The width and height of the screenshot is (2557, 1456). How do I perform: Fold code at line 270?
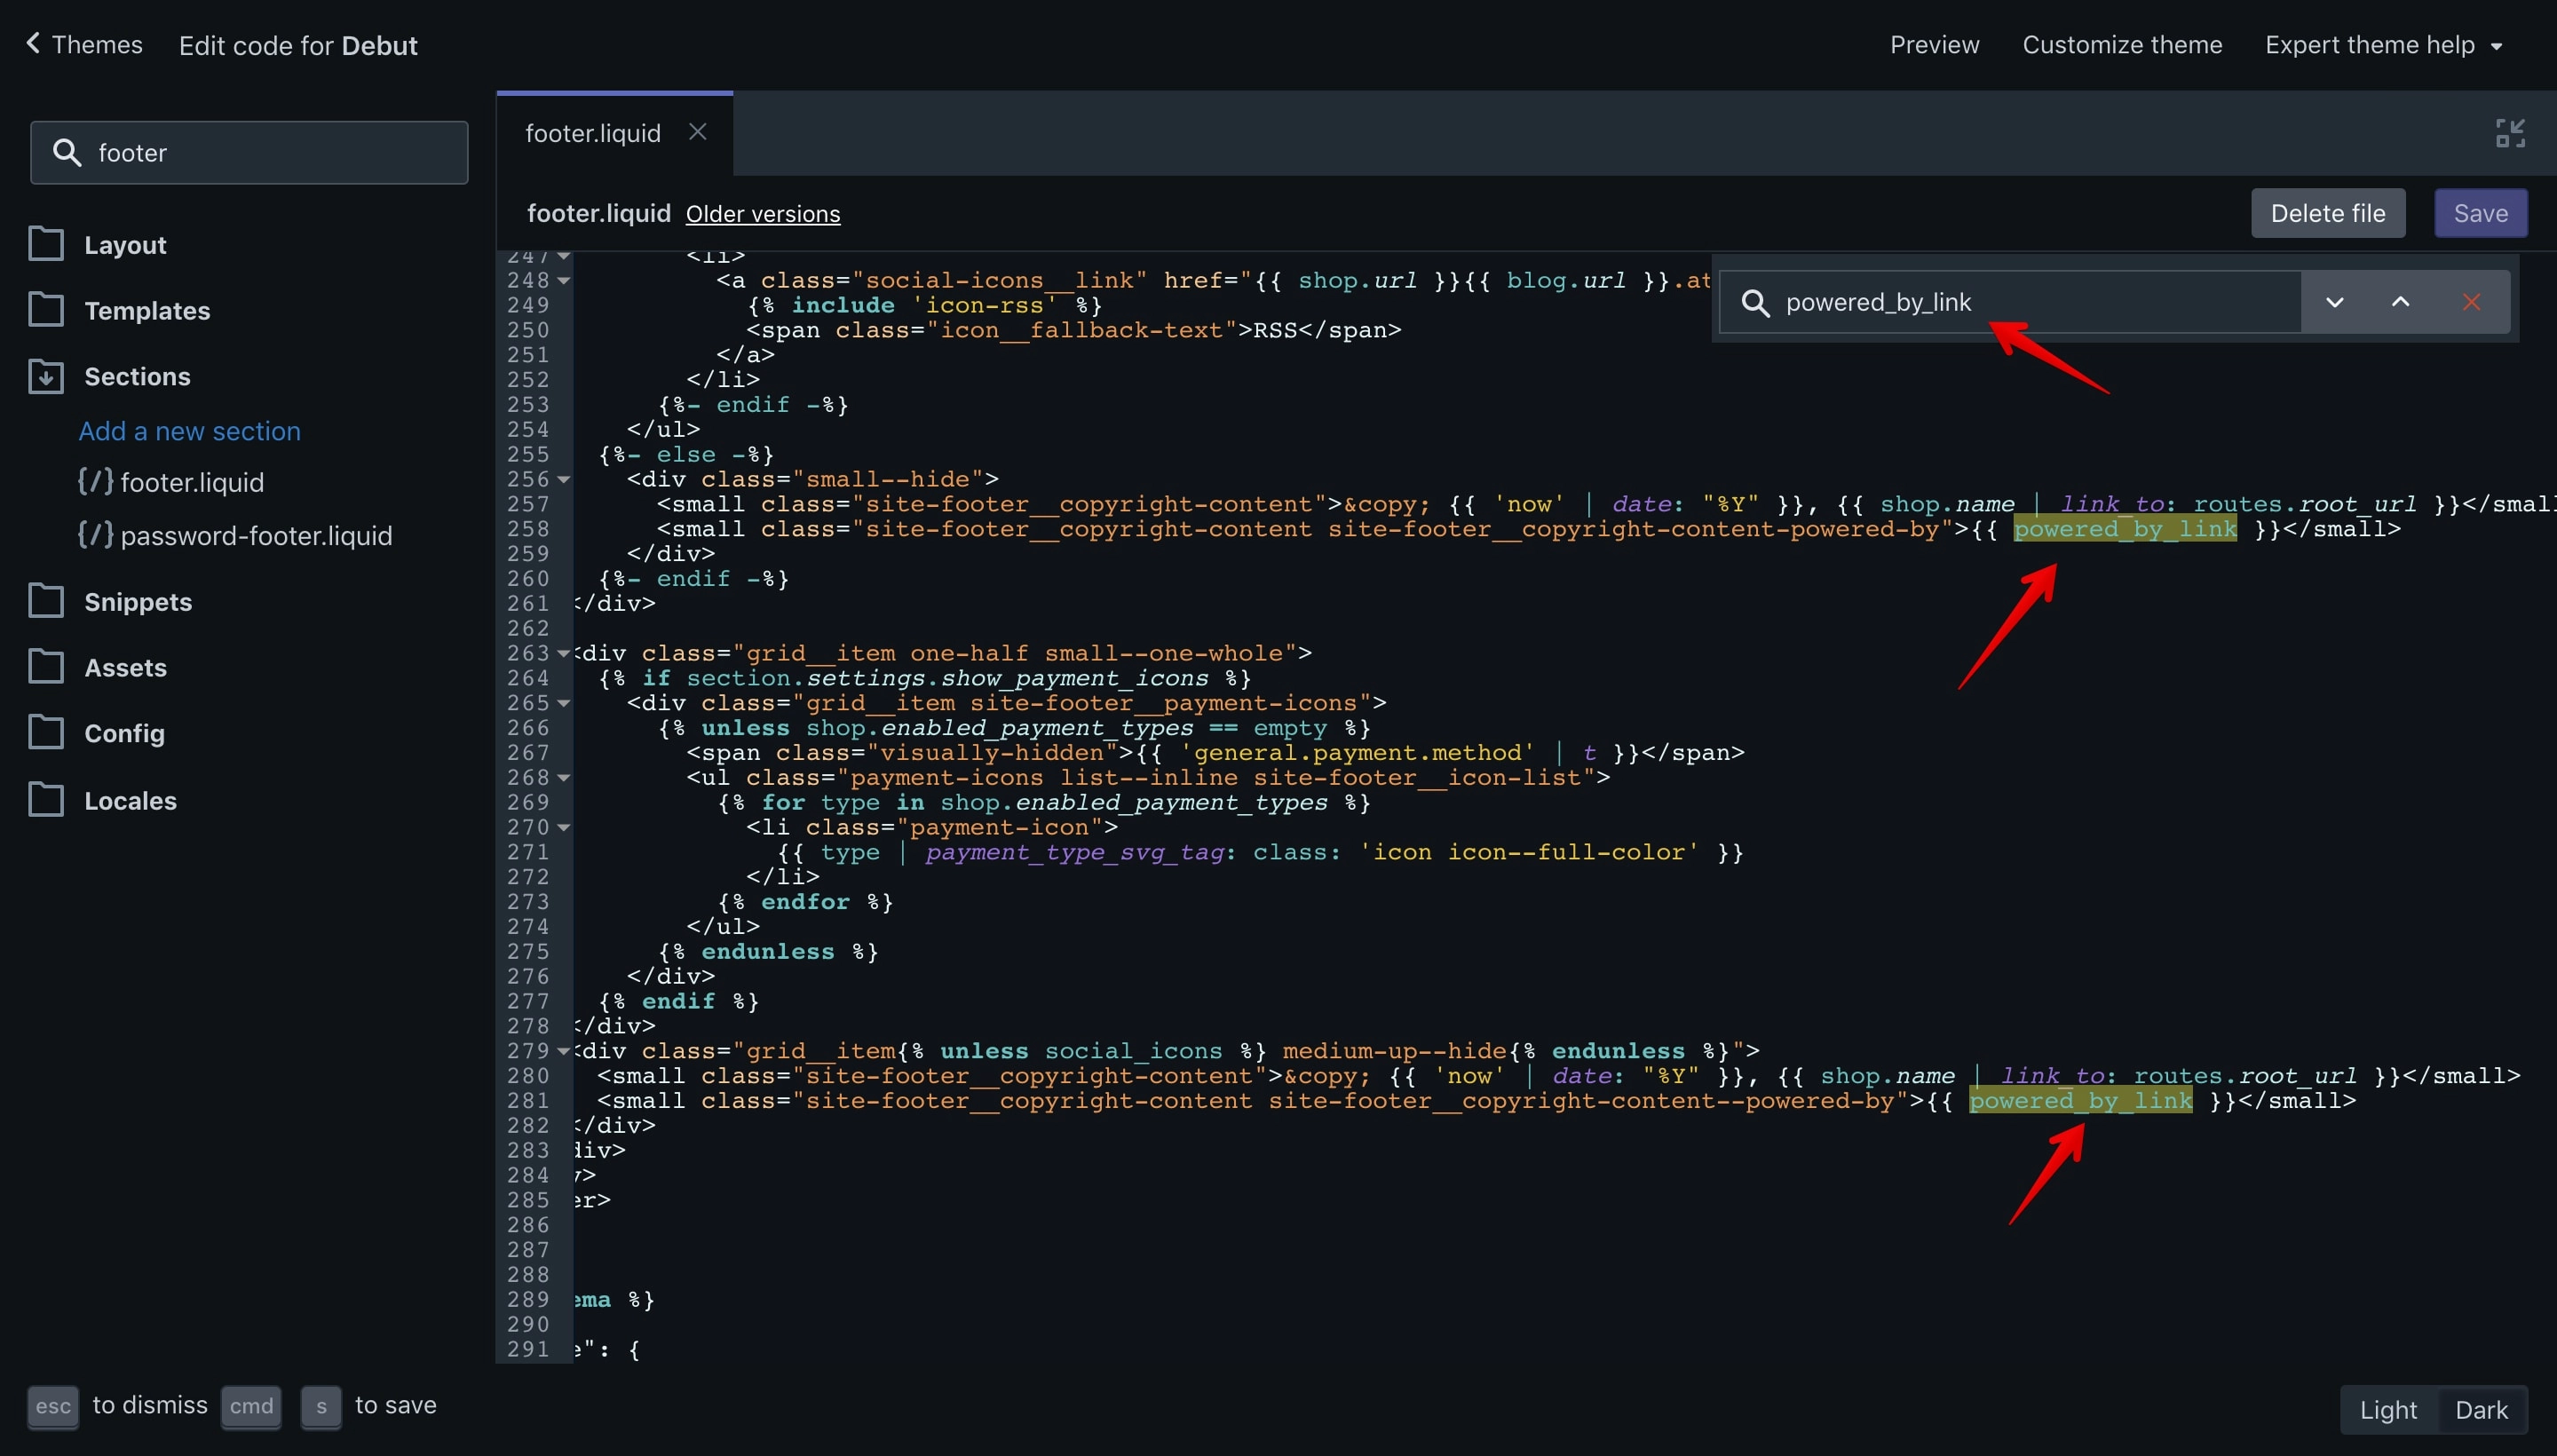(x=563, y=828)
